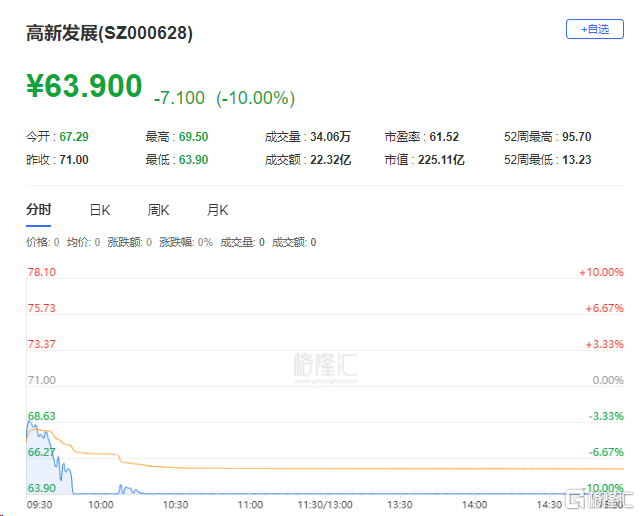Click the current price ¥63.900
640x516 pixels.
click(x=85, y=87)
